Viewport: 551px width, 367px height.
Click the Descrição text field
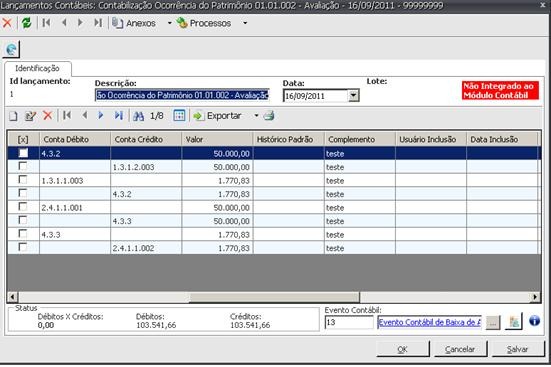click(x=182, y=95)
